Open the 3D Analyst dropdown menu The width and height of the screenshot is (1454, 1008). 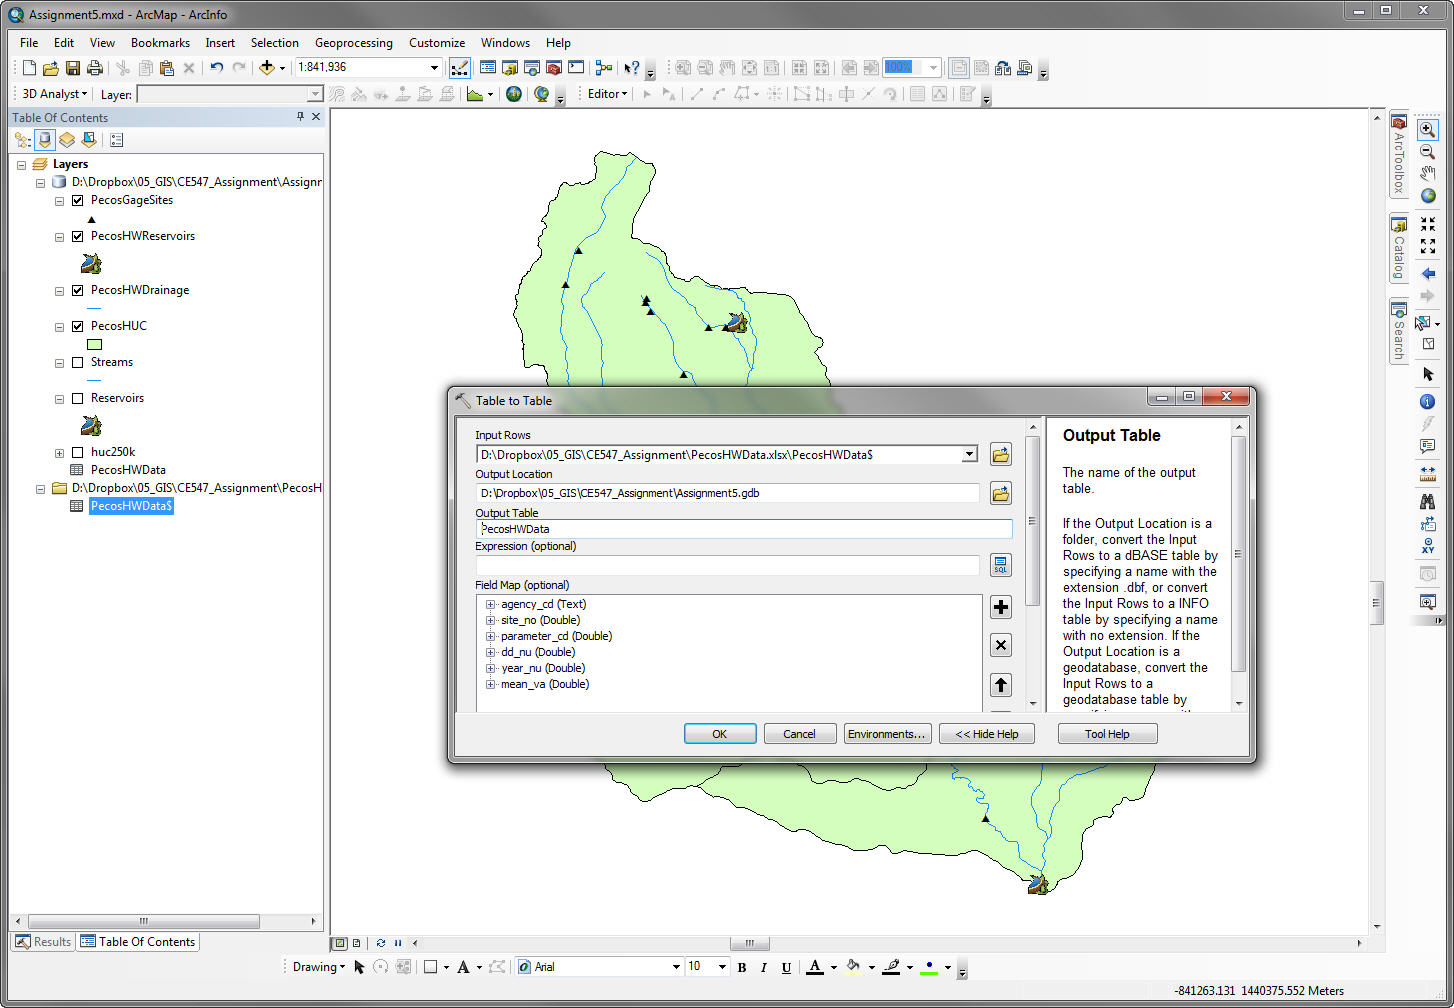click(54, 94)
